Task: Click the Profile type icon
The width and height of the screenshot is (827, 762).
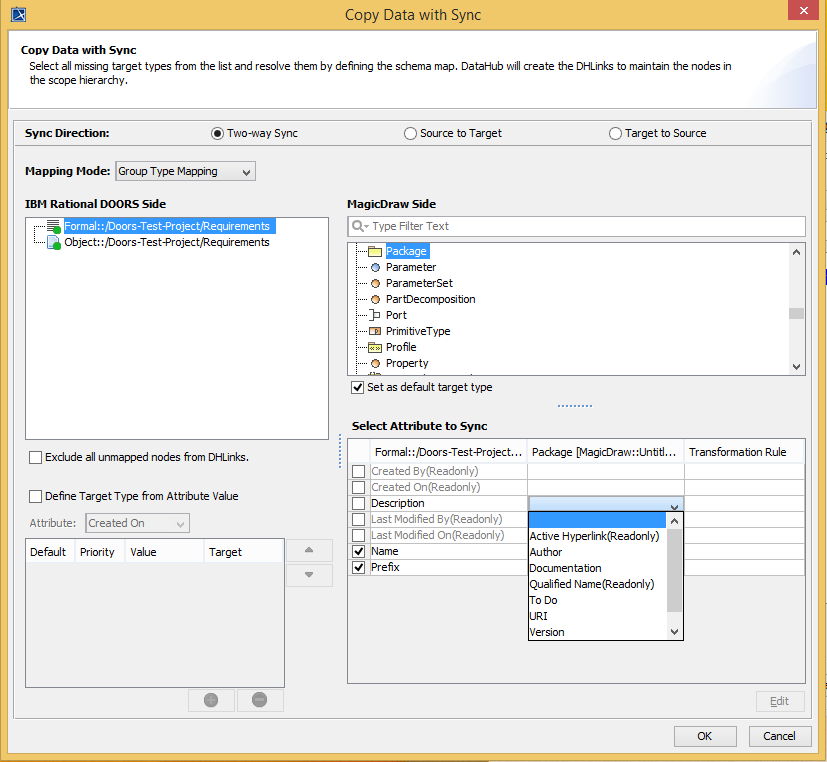Action: 375,347
